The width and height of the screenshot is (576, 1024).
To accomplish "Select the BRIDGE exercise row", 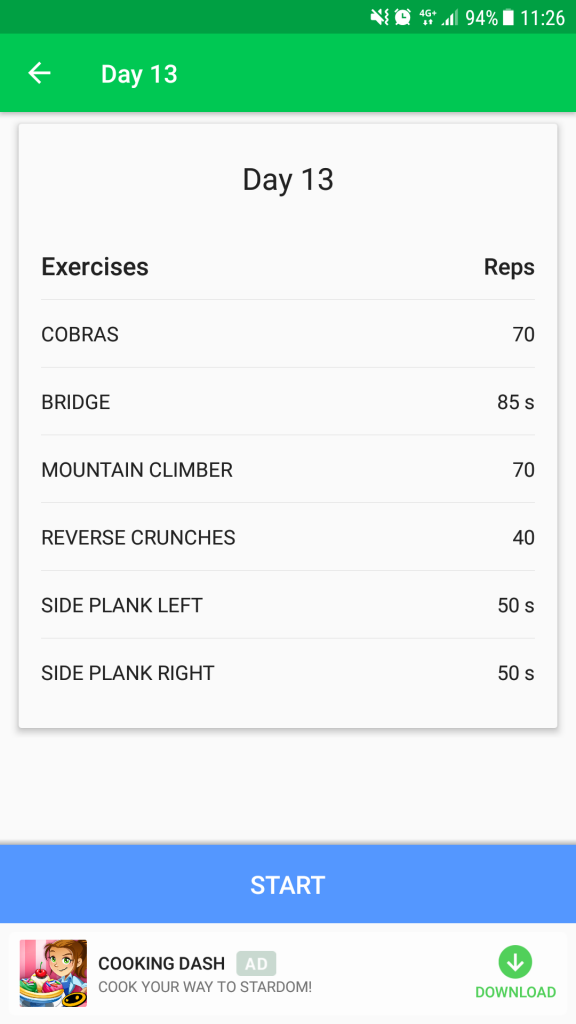I will pyautogui.click(x=288, y=402).
